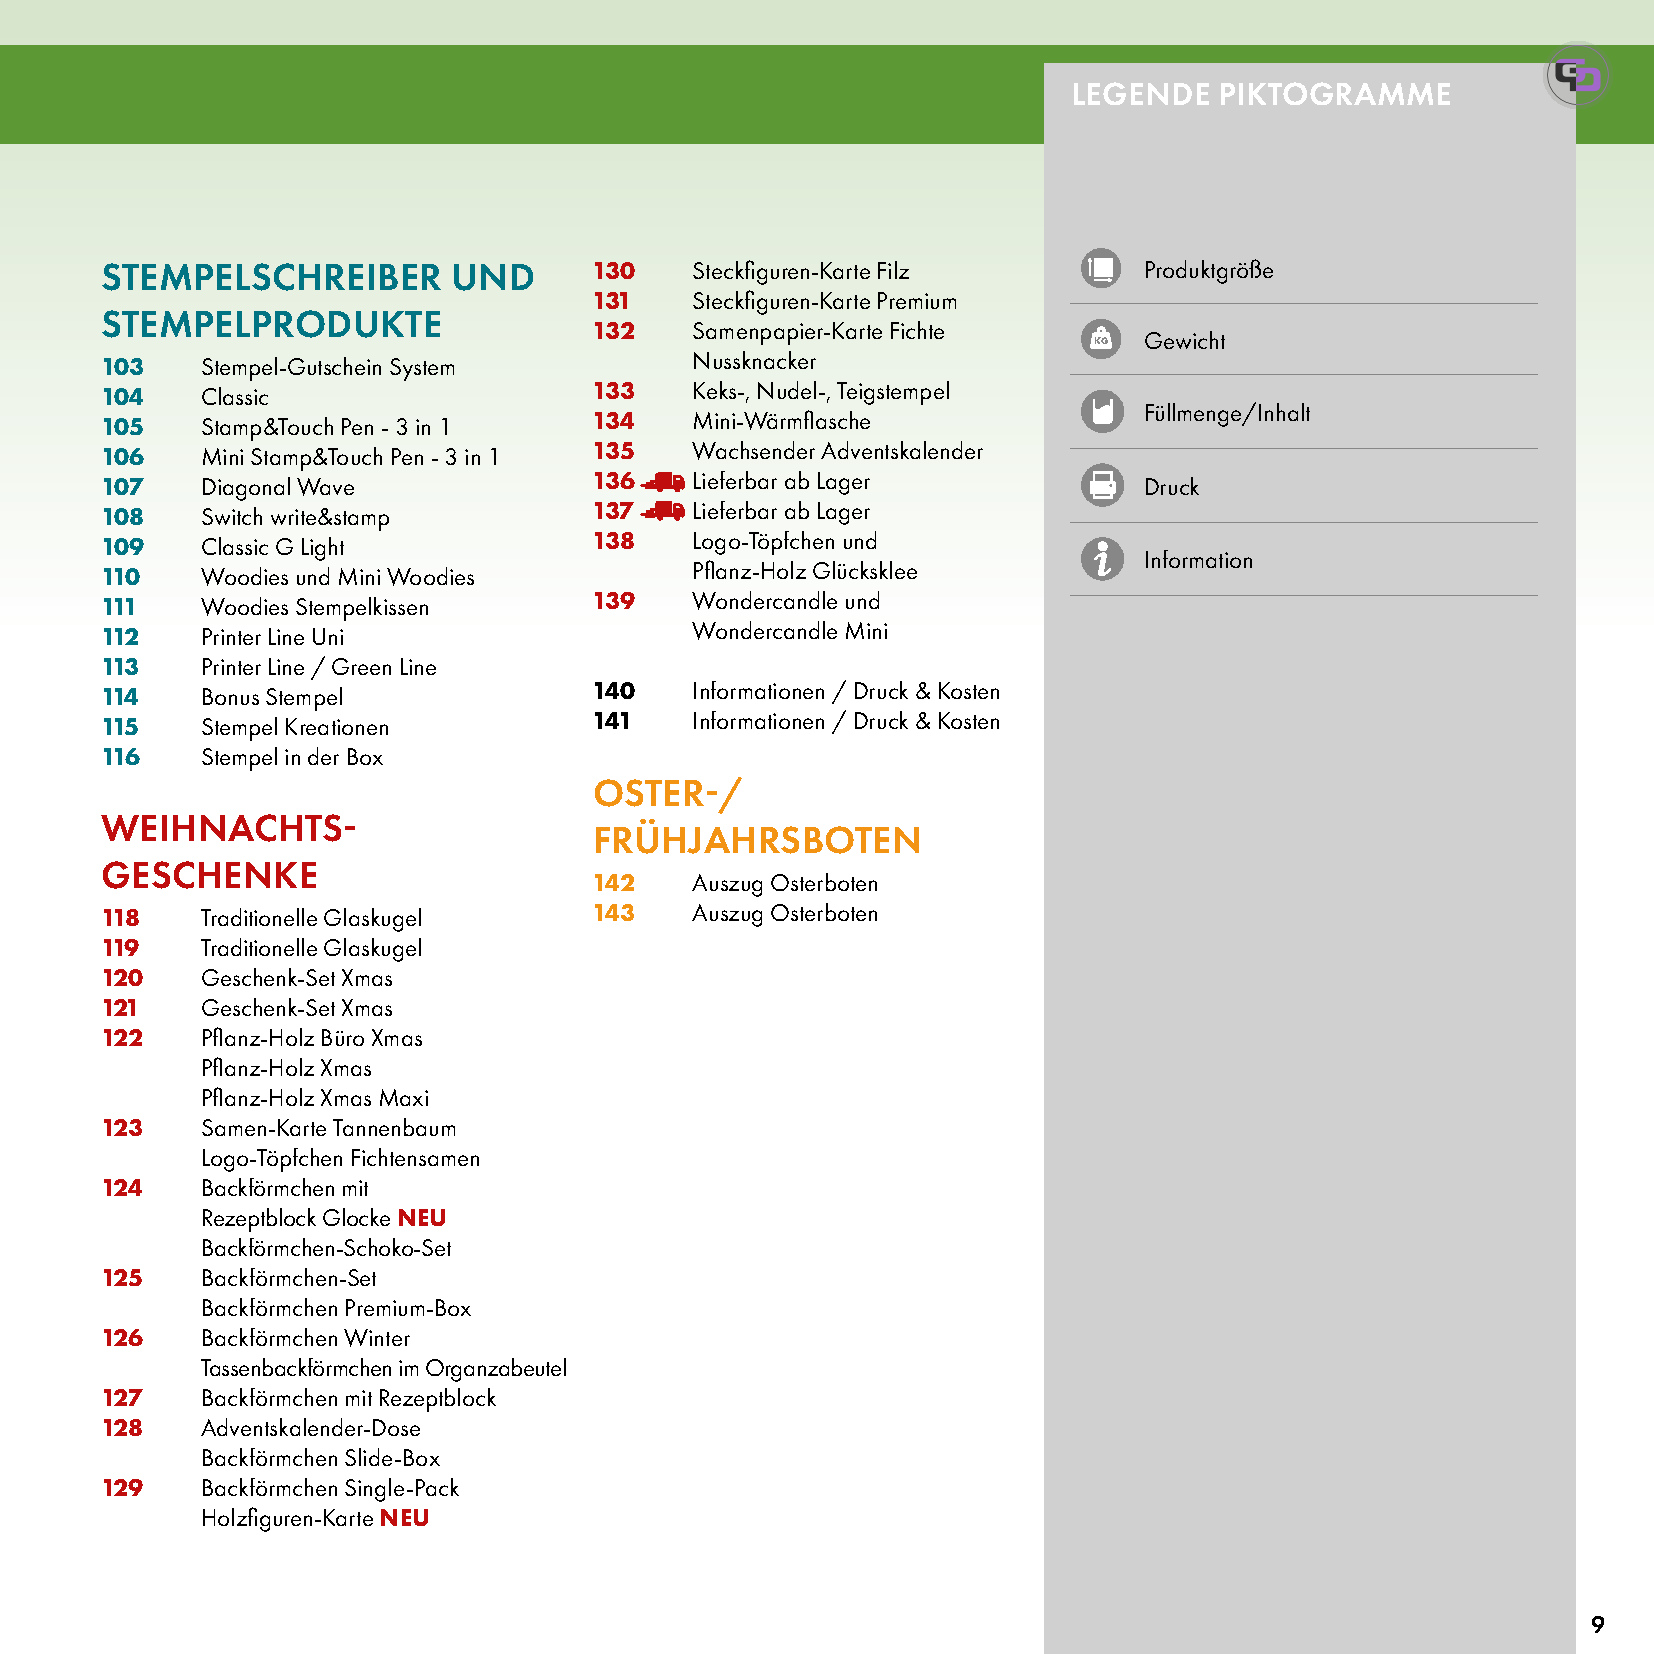The height and width of the screenshot is (1654, 1654).
Task: Click 'Geschenk-Set Xmas' on page 120
Action: click(297, 979)
